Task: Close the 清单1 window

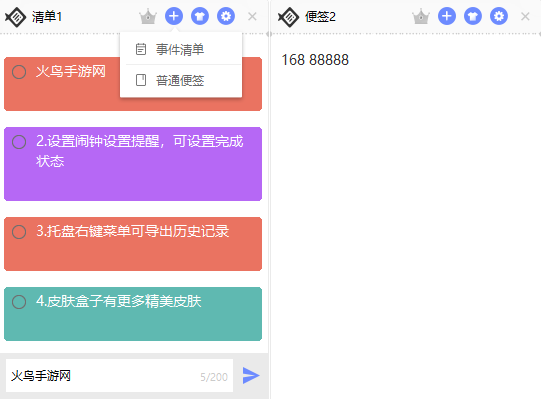Action: (252, 16)
